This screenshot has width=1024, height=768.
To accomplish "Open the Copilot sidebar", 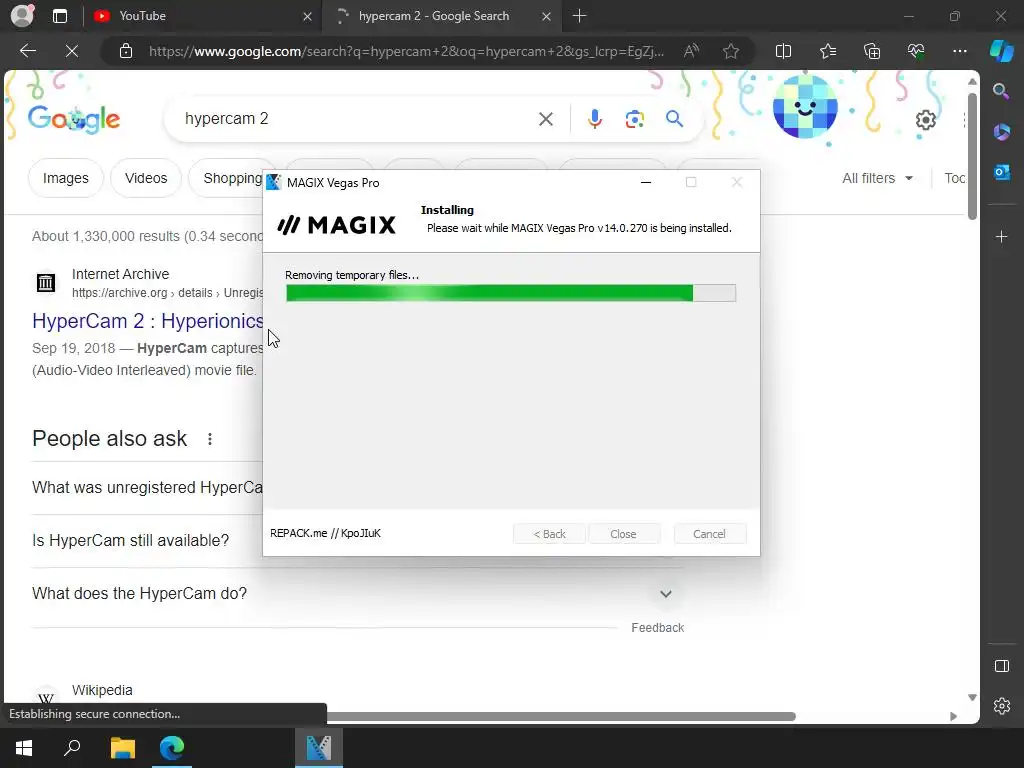I will (x=1001, y=51).
